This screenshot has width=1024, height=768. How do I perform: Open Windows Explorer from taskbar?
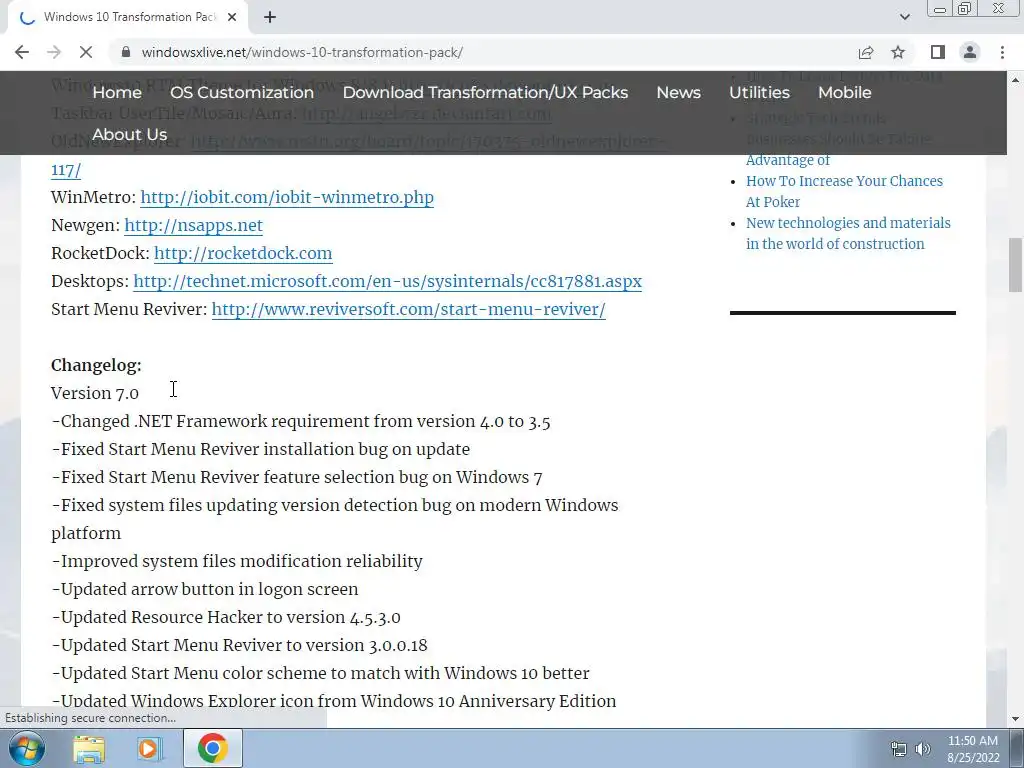89,748
